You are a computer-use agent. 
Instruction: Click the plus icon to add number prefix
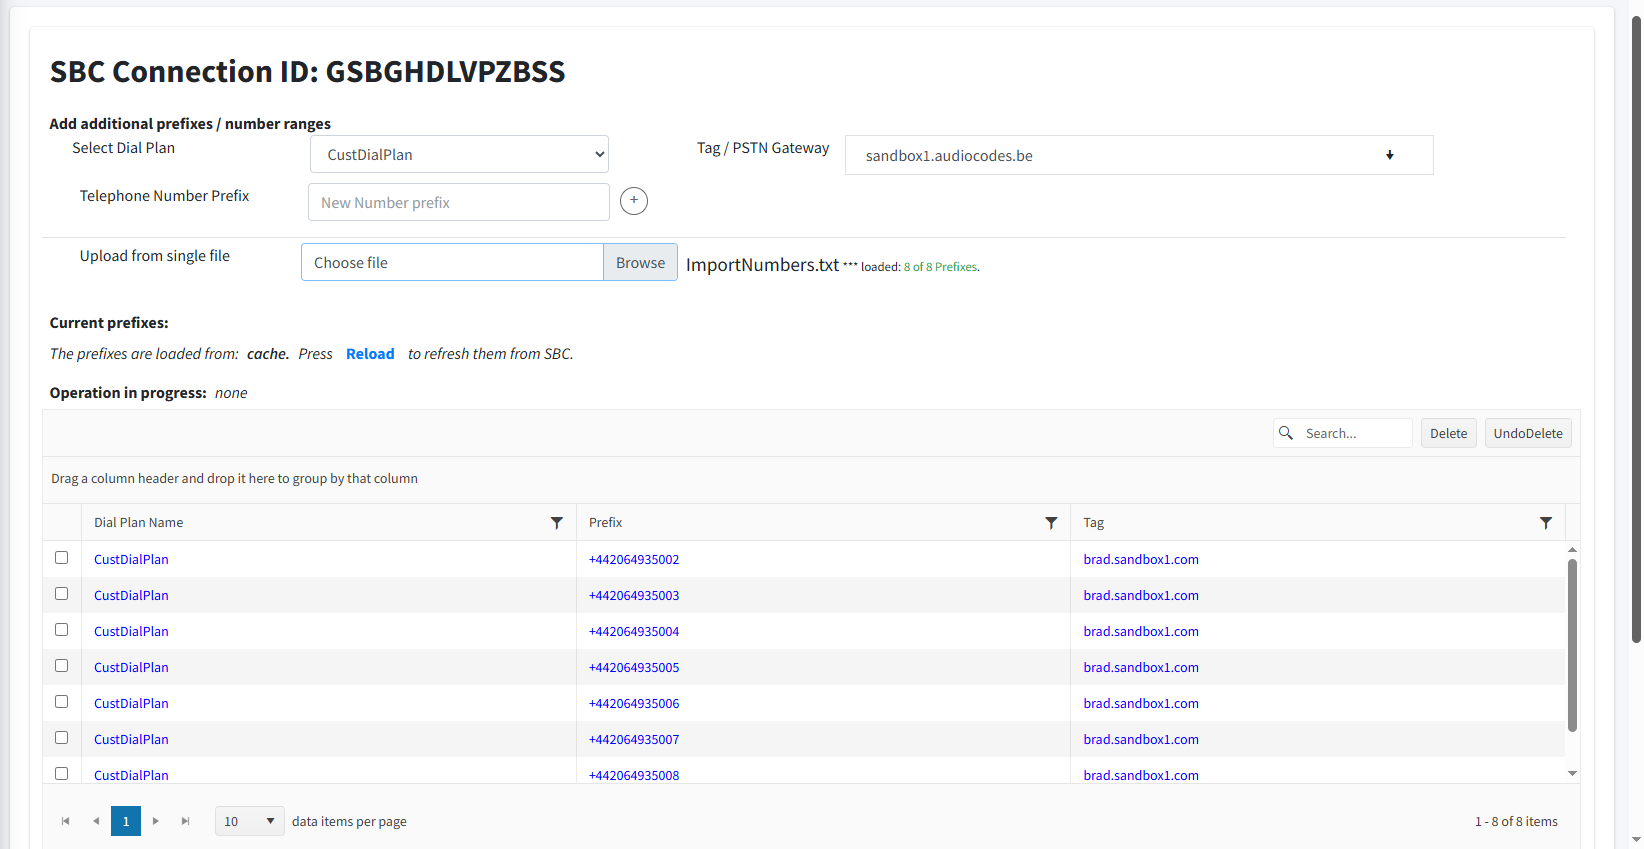pos(633,201)
